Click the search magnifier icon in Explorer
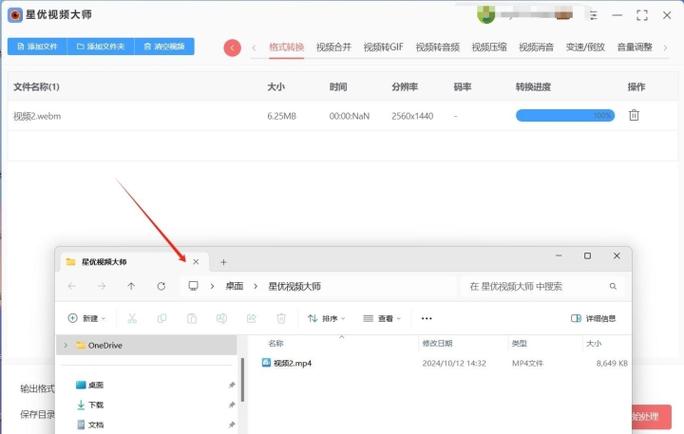 (613, 286)
